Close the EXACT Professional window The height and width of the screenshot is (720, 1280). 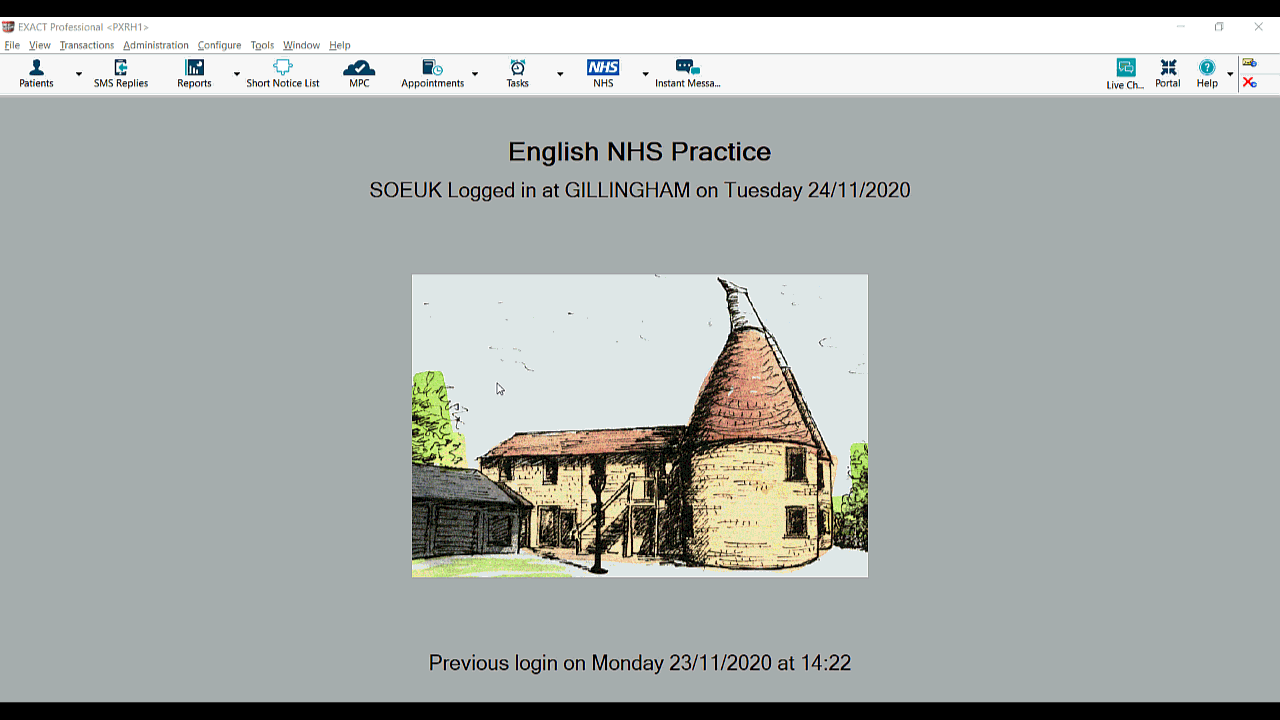click(1258, 27)
